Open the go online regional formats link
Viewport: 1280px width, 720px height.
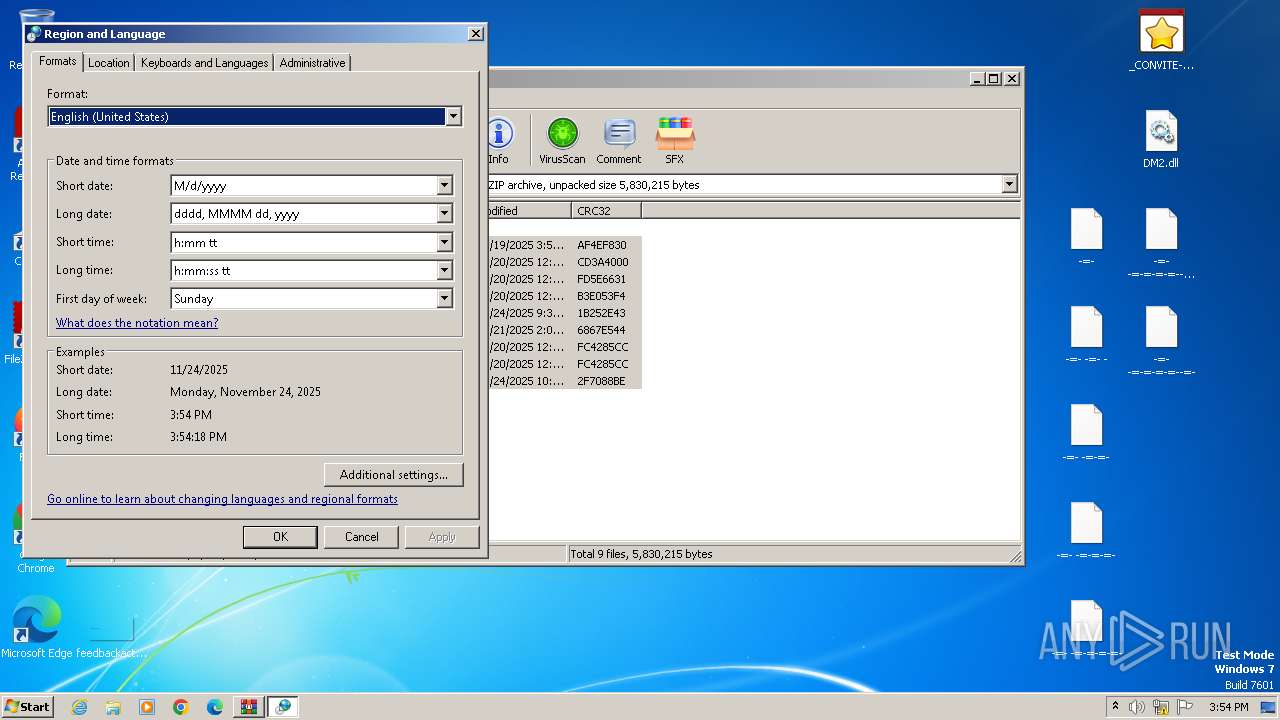point(222,499)
